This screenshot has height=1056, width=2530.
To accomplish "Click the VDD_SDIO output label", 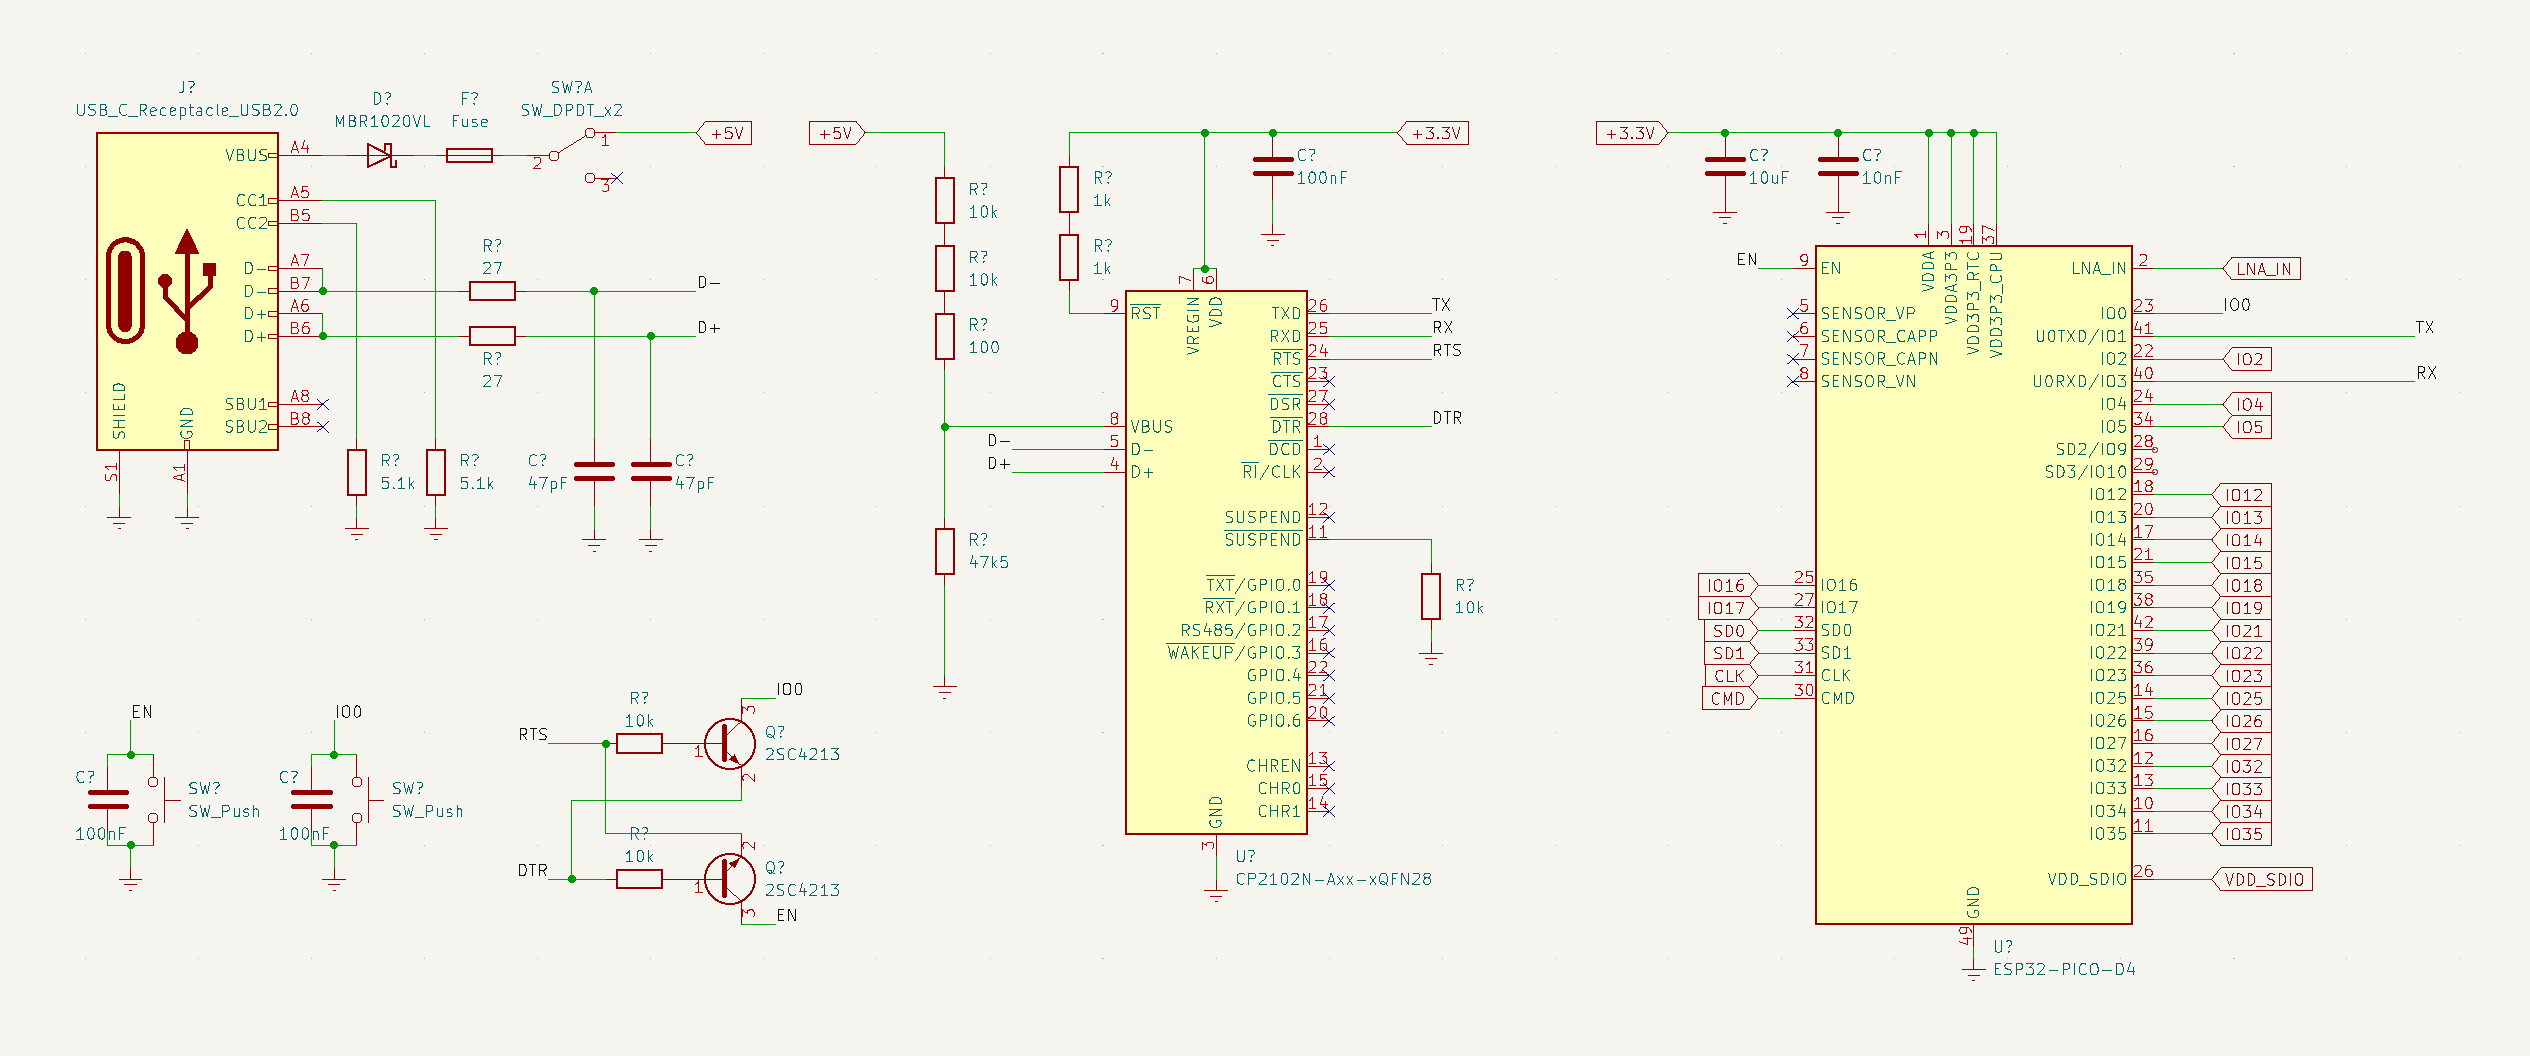I will pyautogui.click(x=2264, y=880).
